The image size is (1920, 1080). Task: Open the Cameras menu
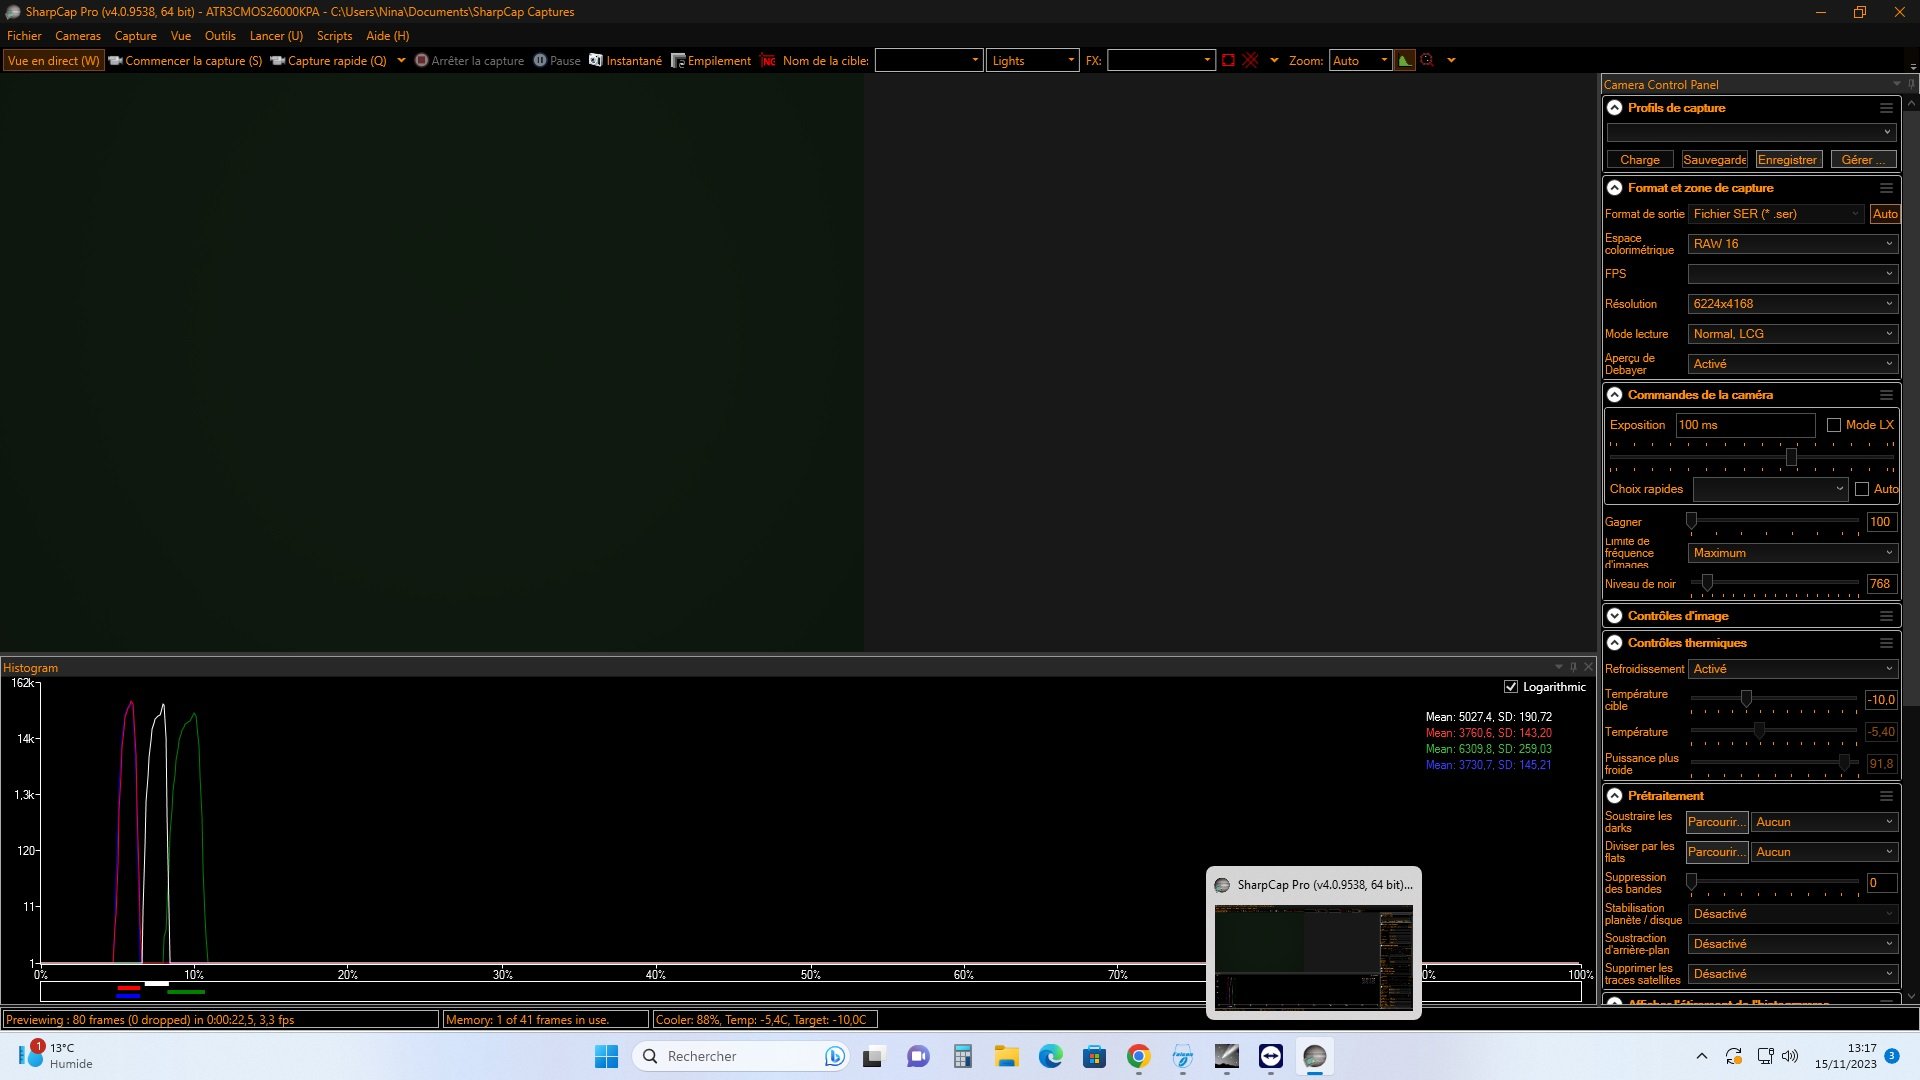coord(78,36)
